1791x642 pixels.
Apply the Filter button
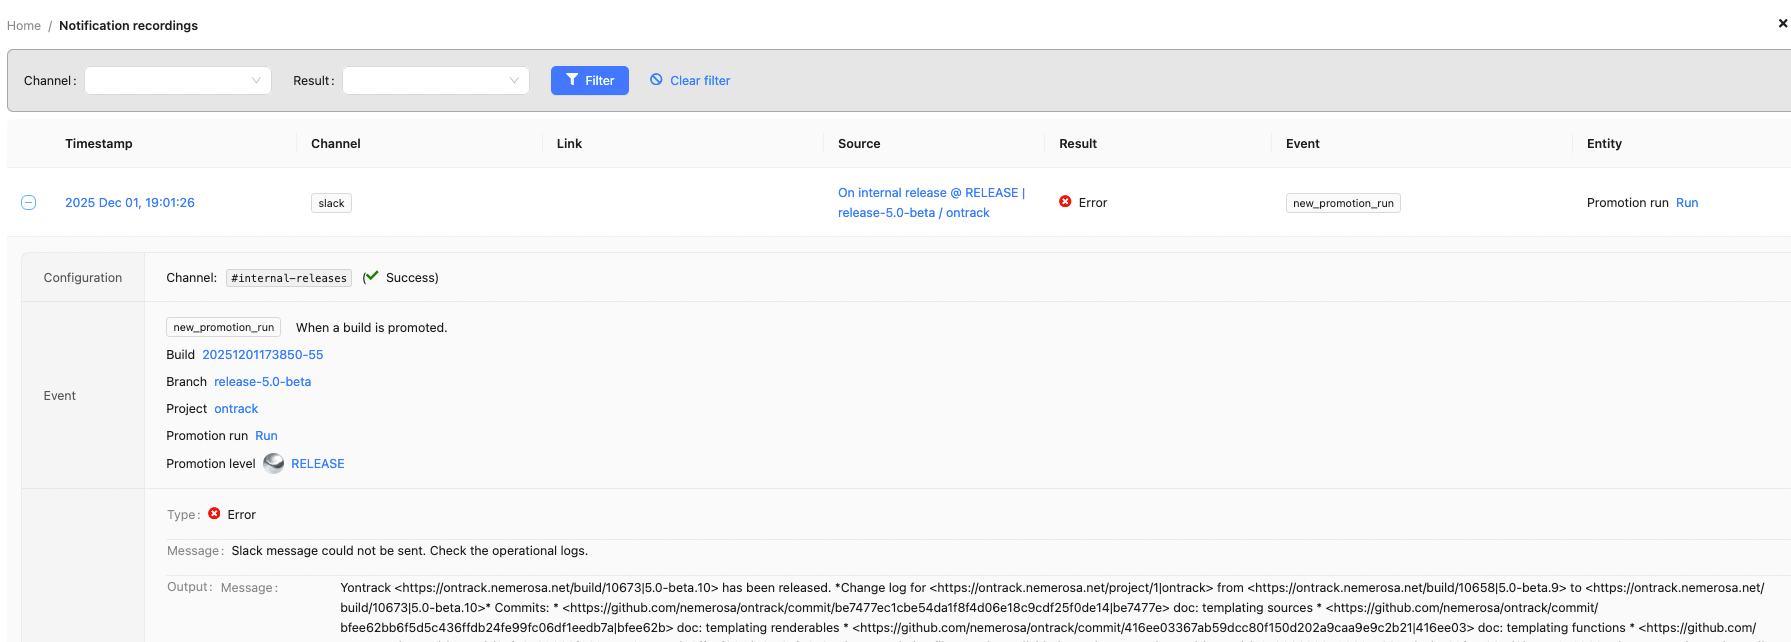pyautogui.click(x=590, y=80)
